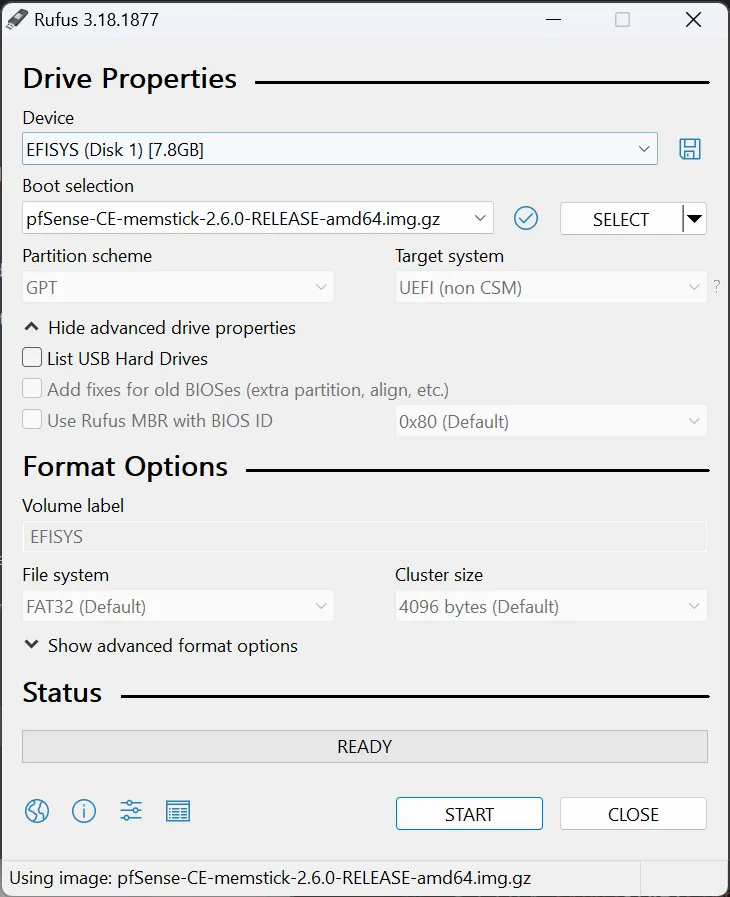
Task: Click the SELECT button to choose image
Action: point(620,219)
